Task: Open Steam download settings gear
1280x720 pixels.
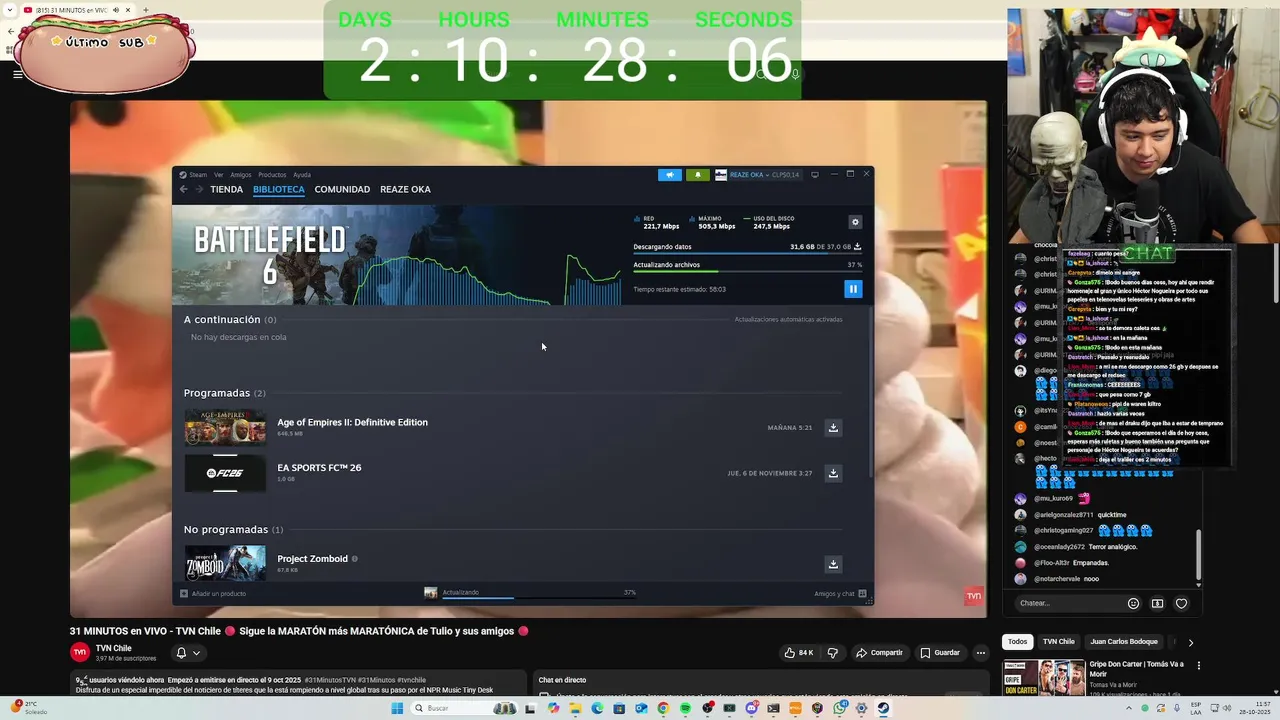Action: coord(855,222)
